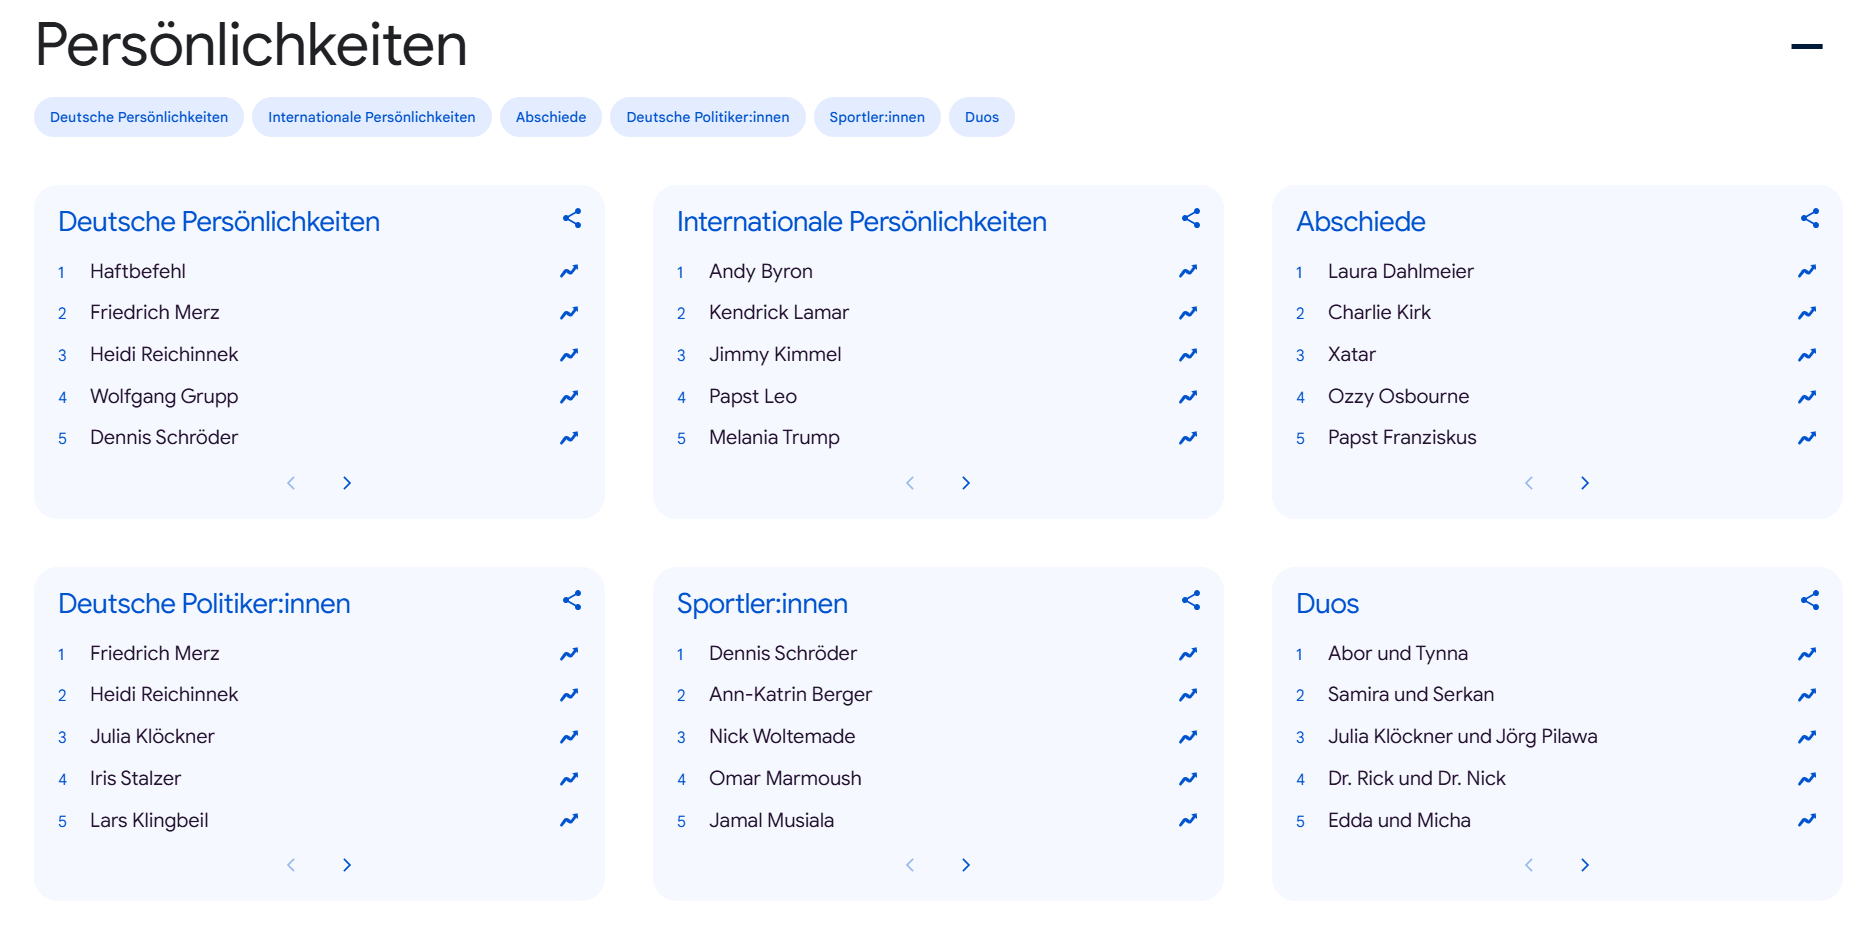This screenshot has height=928, width=1869.
Task: Go to next page of Deutsche Persönlichkeiten
Action: (x=347, y=483)
